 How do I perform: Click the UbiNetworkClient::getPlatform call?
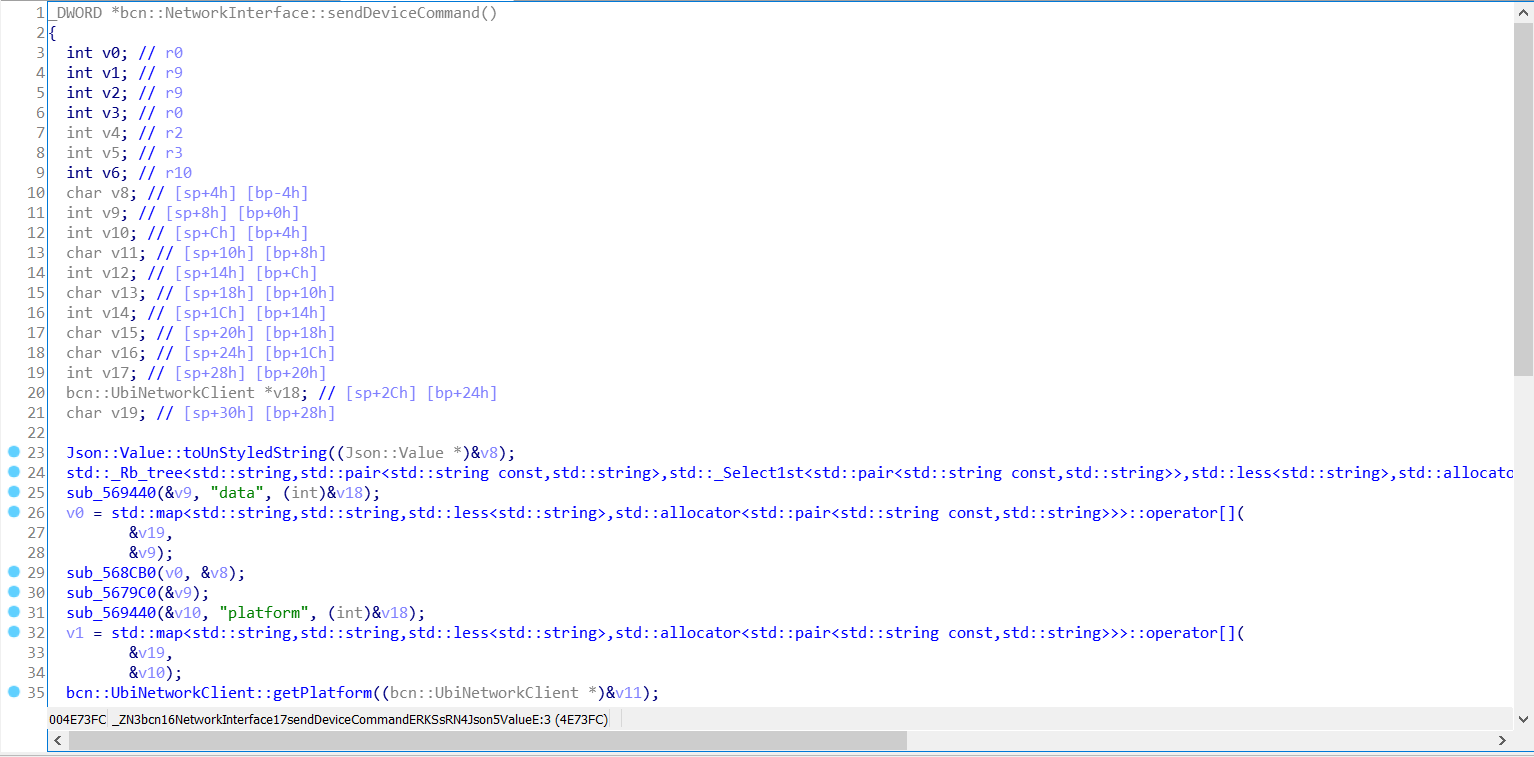click(363, 693)
